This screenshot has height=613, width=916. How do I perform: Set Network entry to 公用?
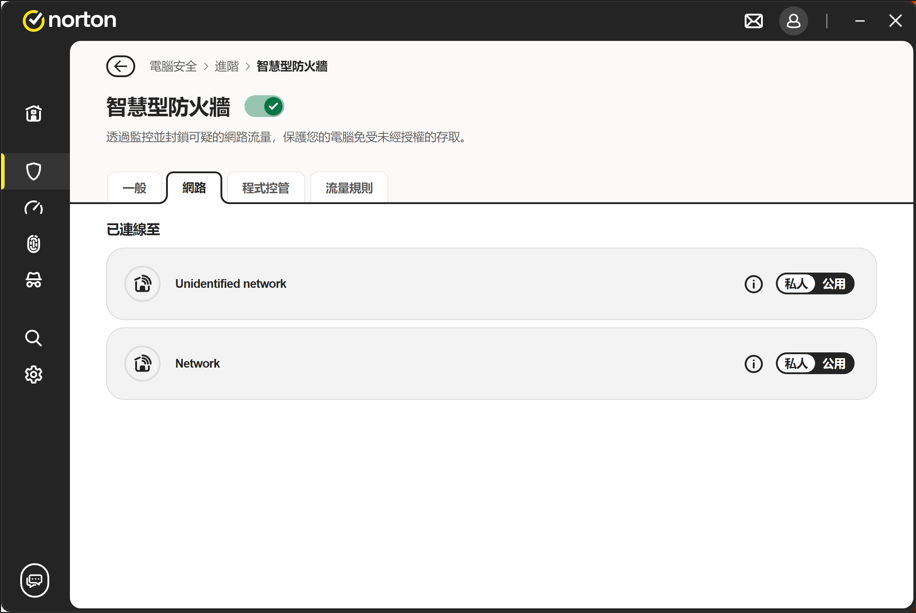click(834, 364)
